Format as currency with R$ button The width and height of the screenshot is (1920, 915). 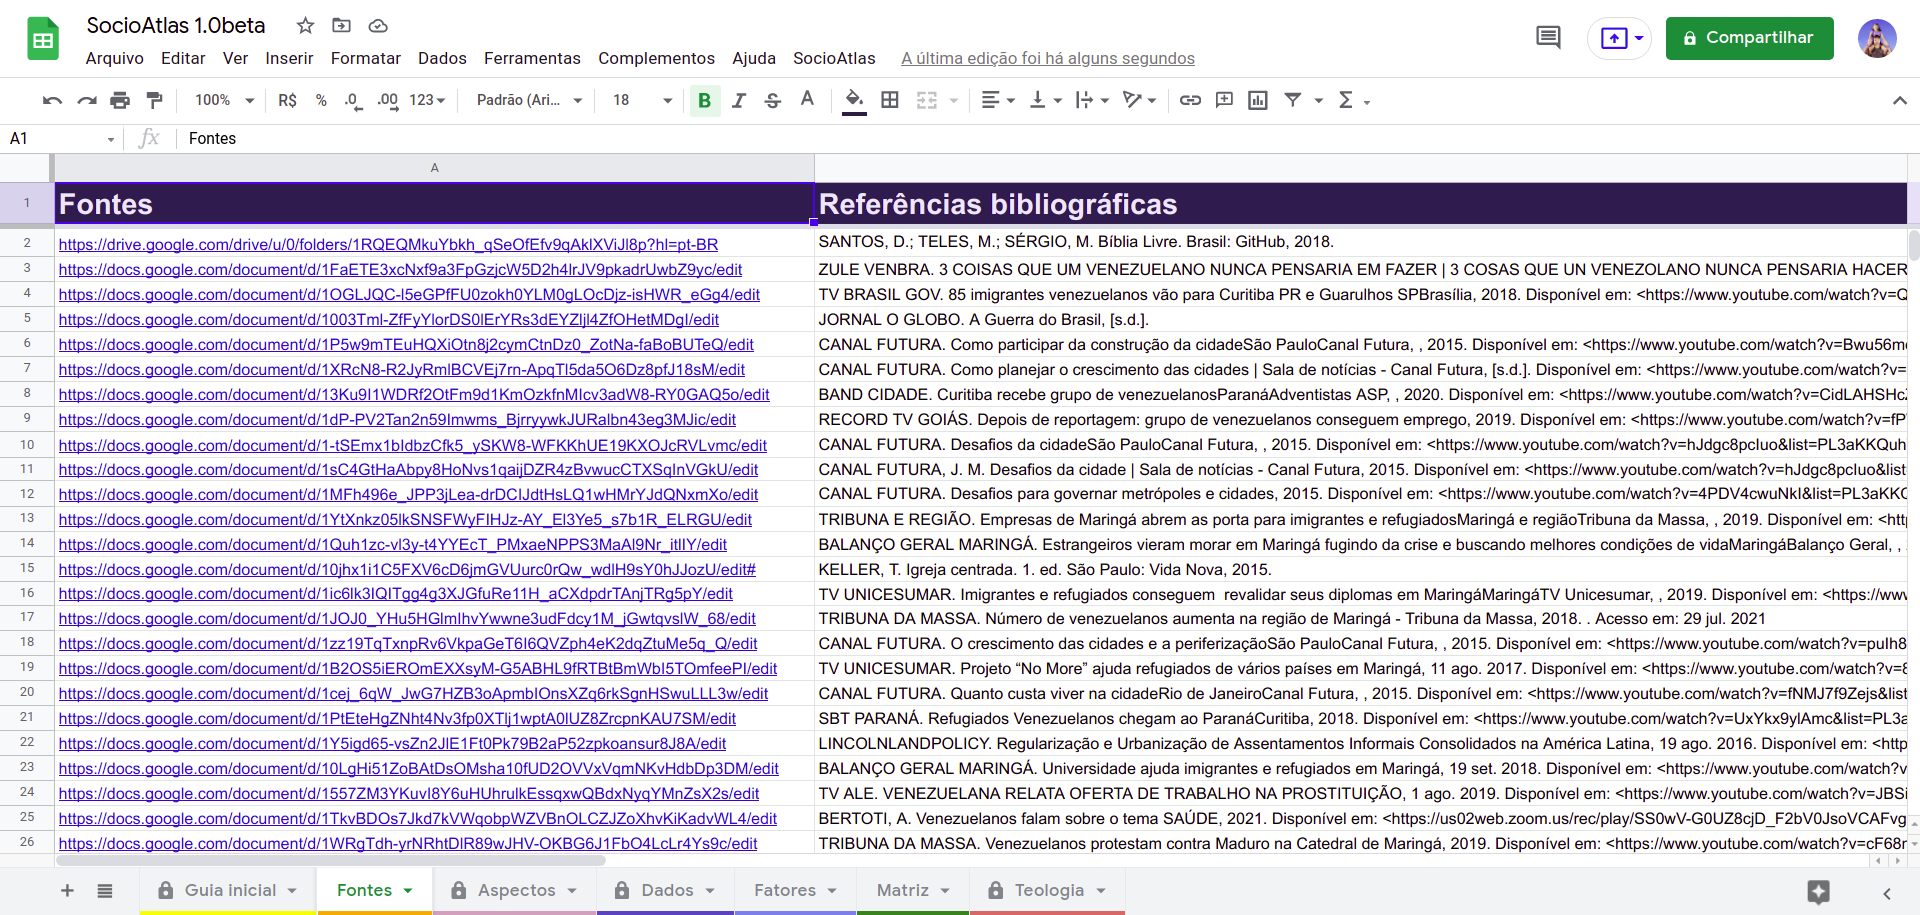[287, 100]
